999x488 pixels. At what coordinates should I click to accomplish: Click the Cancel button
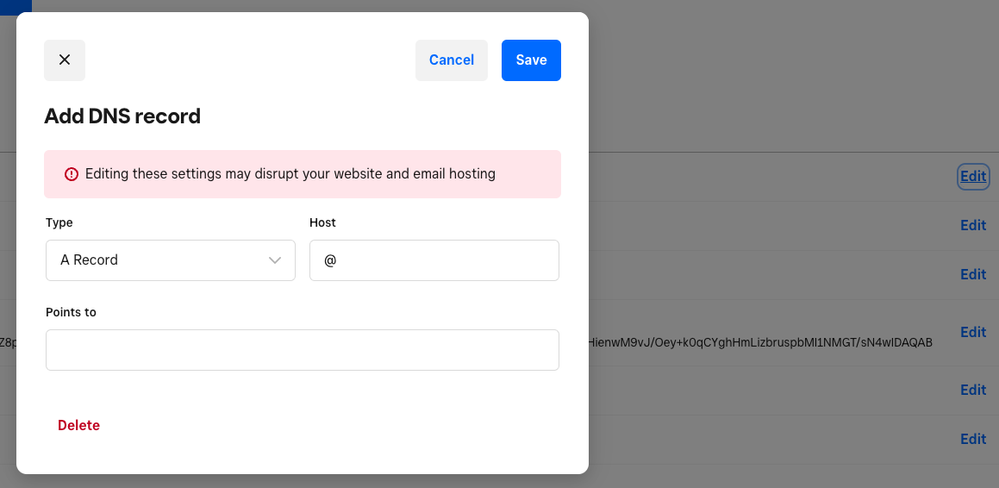451,60
